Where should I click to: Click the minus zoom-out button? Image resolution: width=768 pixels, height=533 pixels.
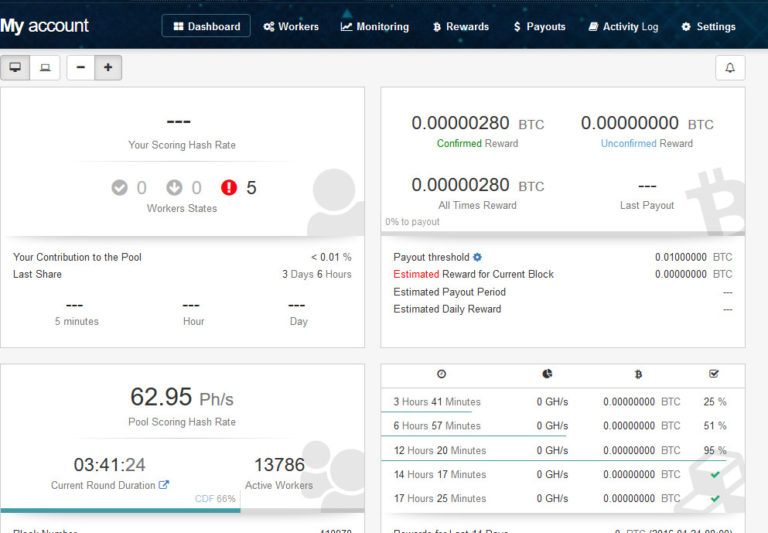81,68
